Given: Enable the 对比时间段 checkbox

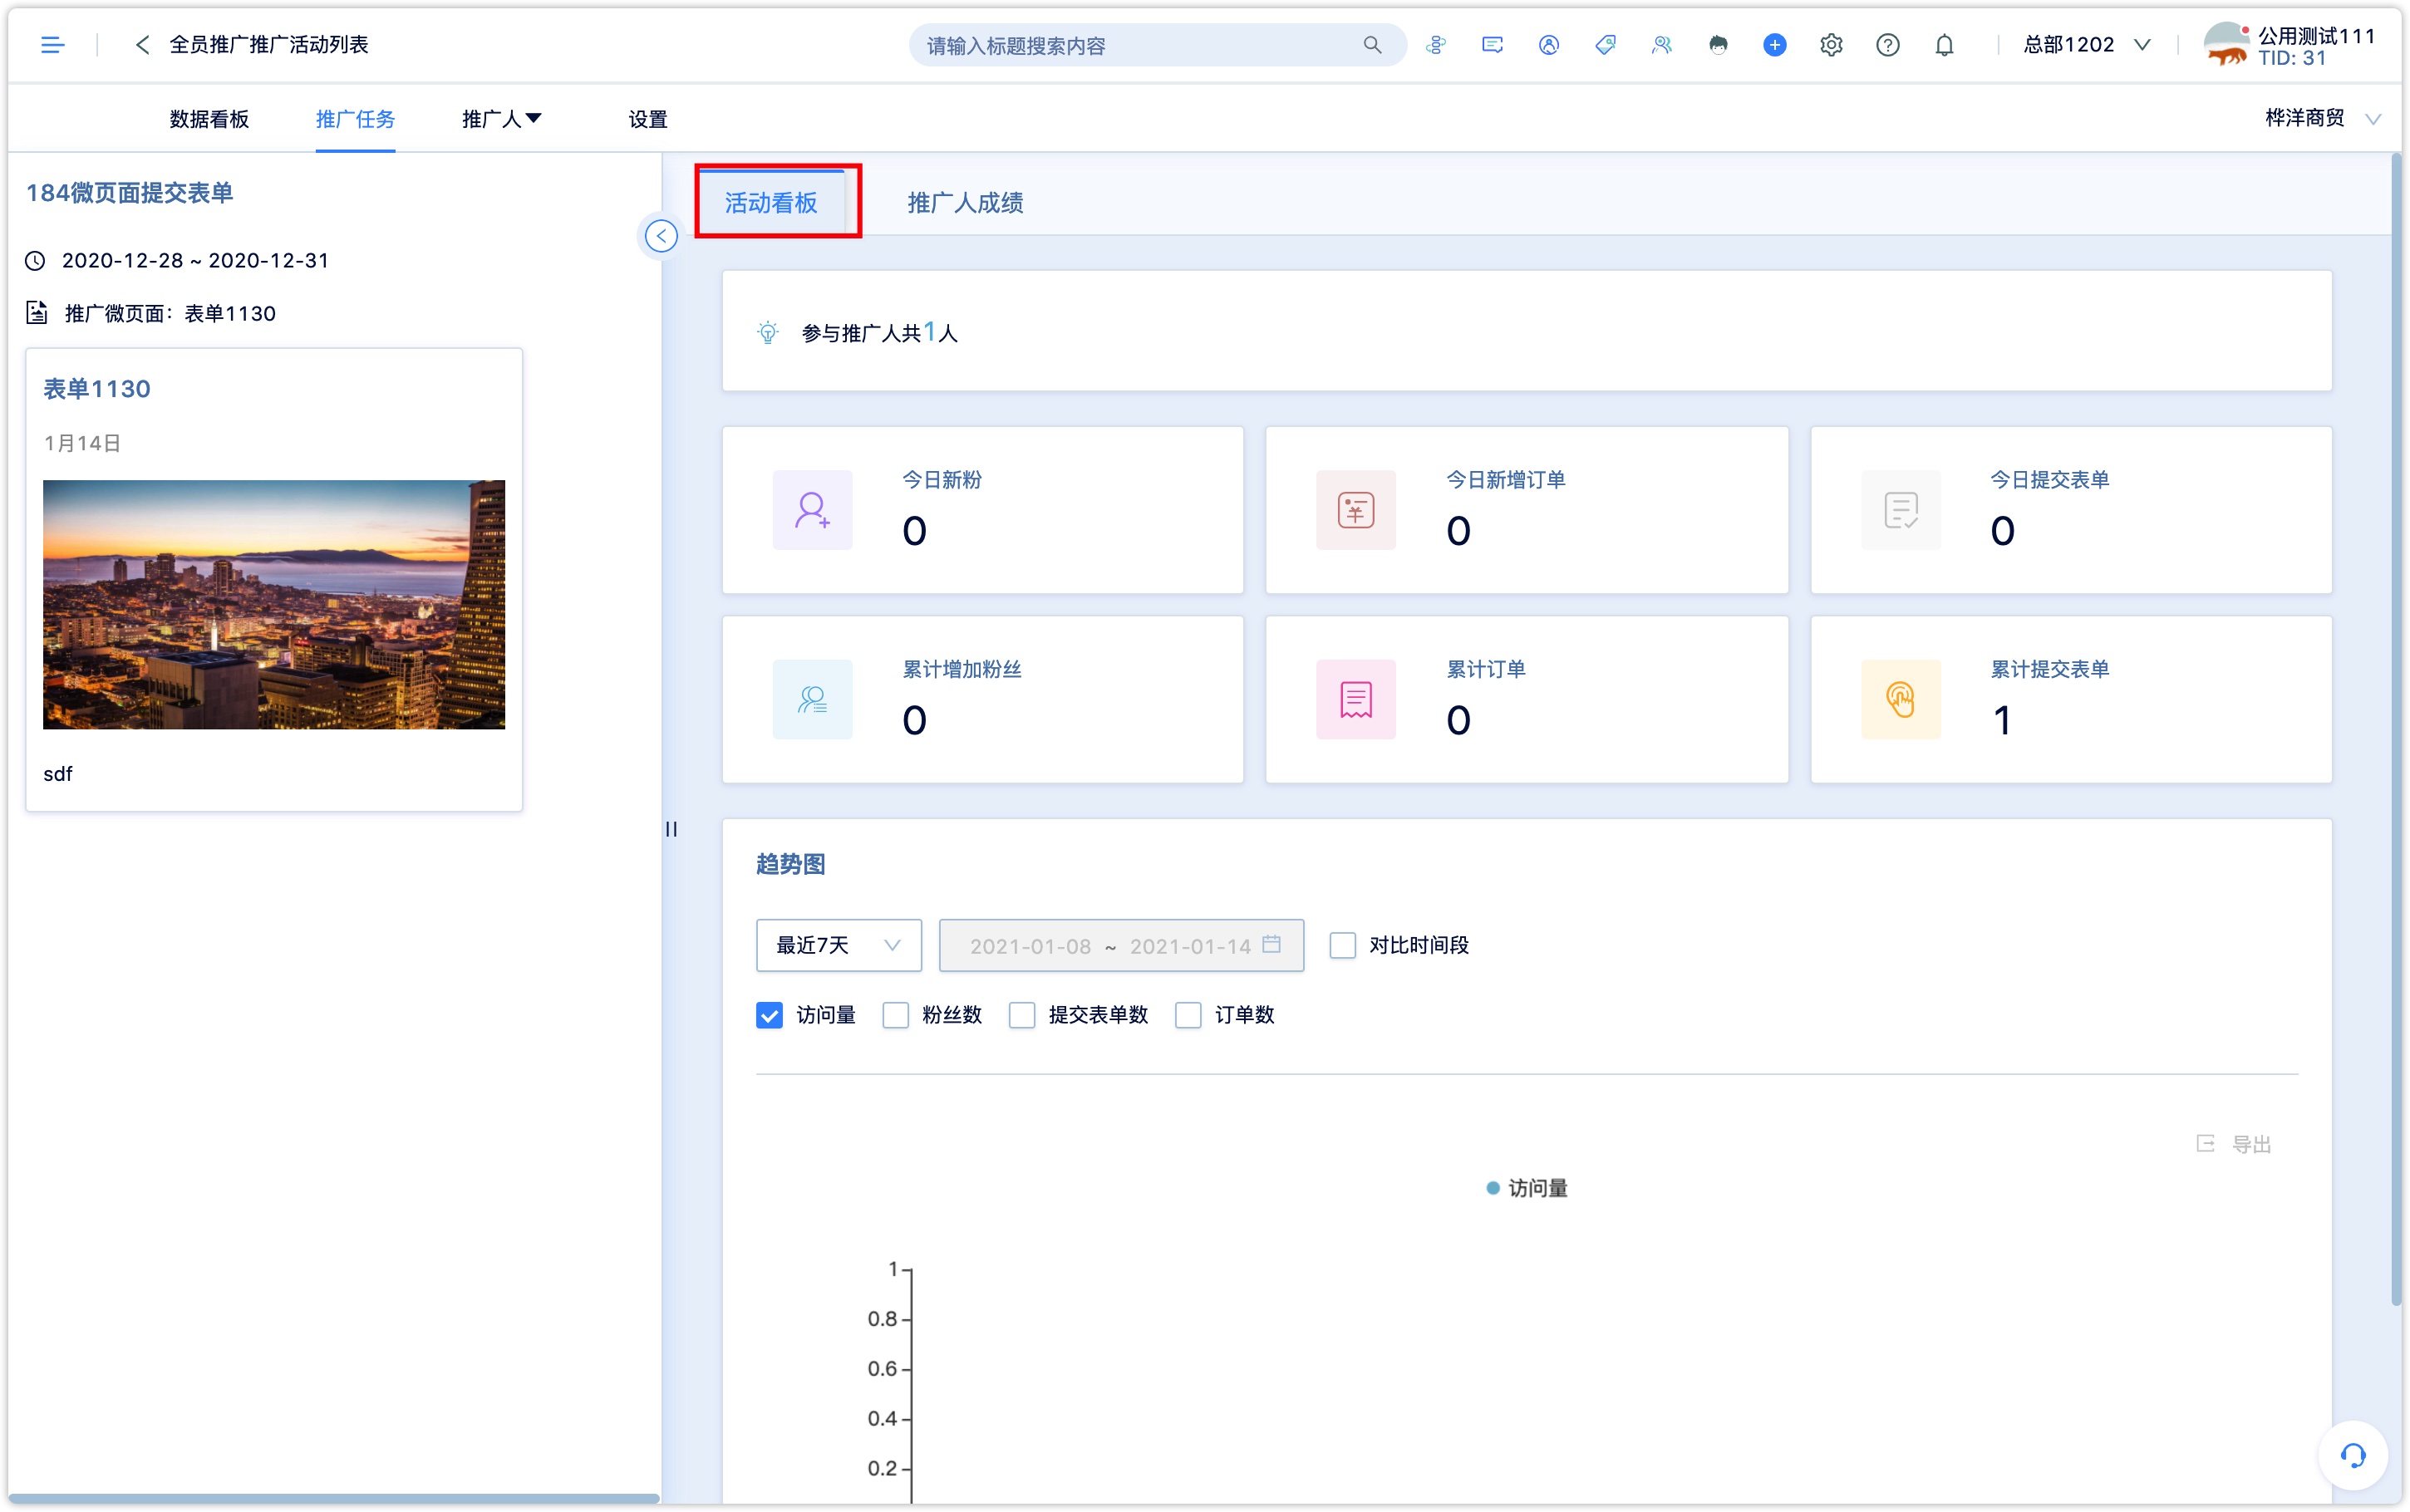Looking at the screenshot, I should [x=1342, y=945].
